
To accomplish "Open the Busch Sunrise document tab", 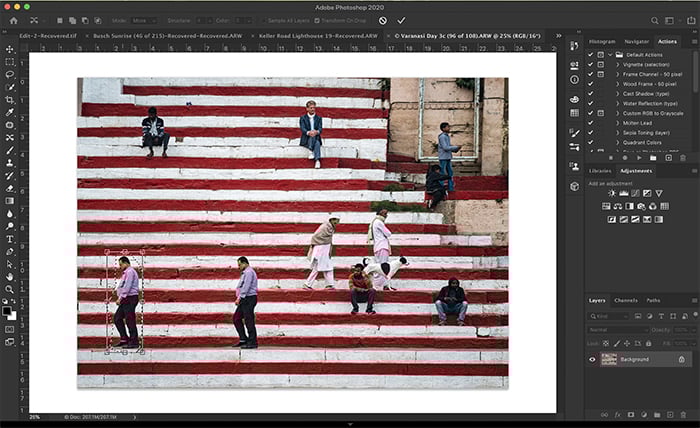I will (x=167, y=36).
